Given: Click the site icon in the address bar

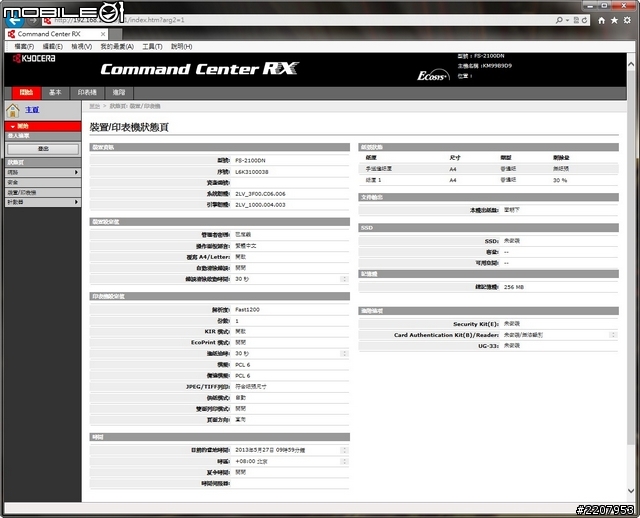Looking at the screenshot, I should (47, 20).
